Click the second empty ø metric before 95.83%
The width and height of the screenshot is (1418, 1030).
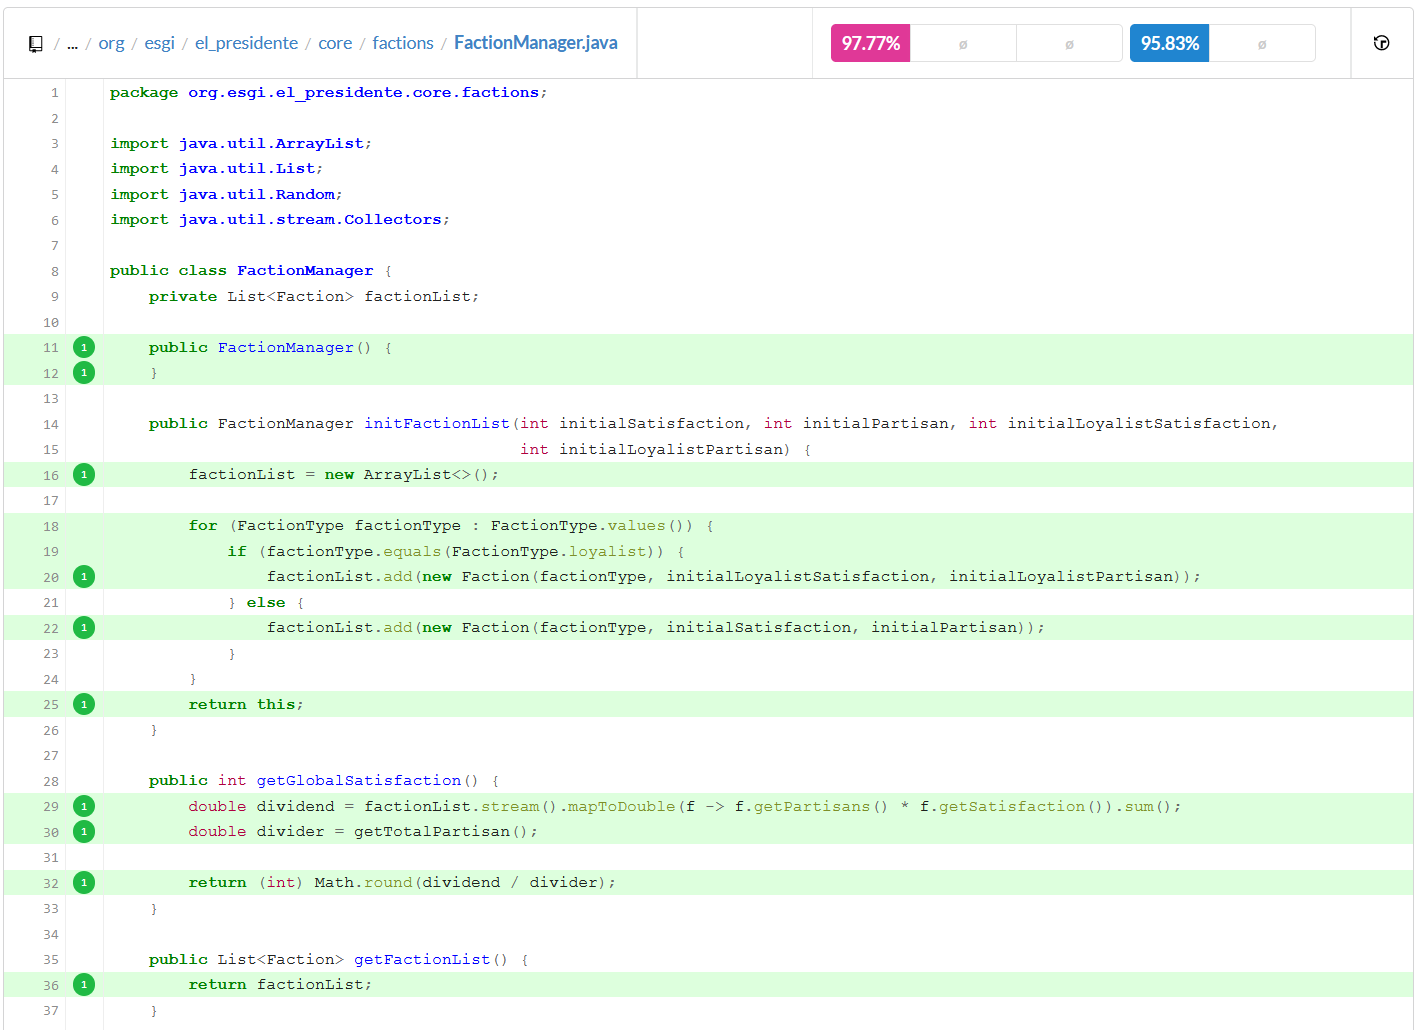click(x=1069, y=44)
